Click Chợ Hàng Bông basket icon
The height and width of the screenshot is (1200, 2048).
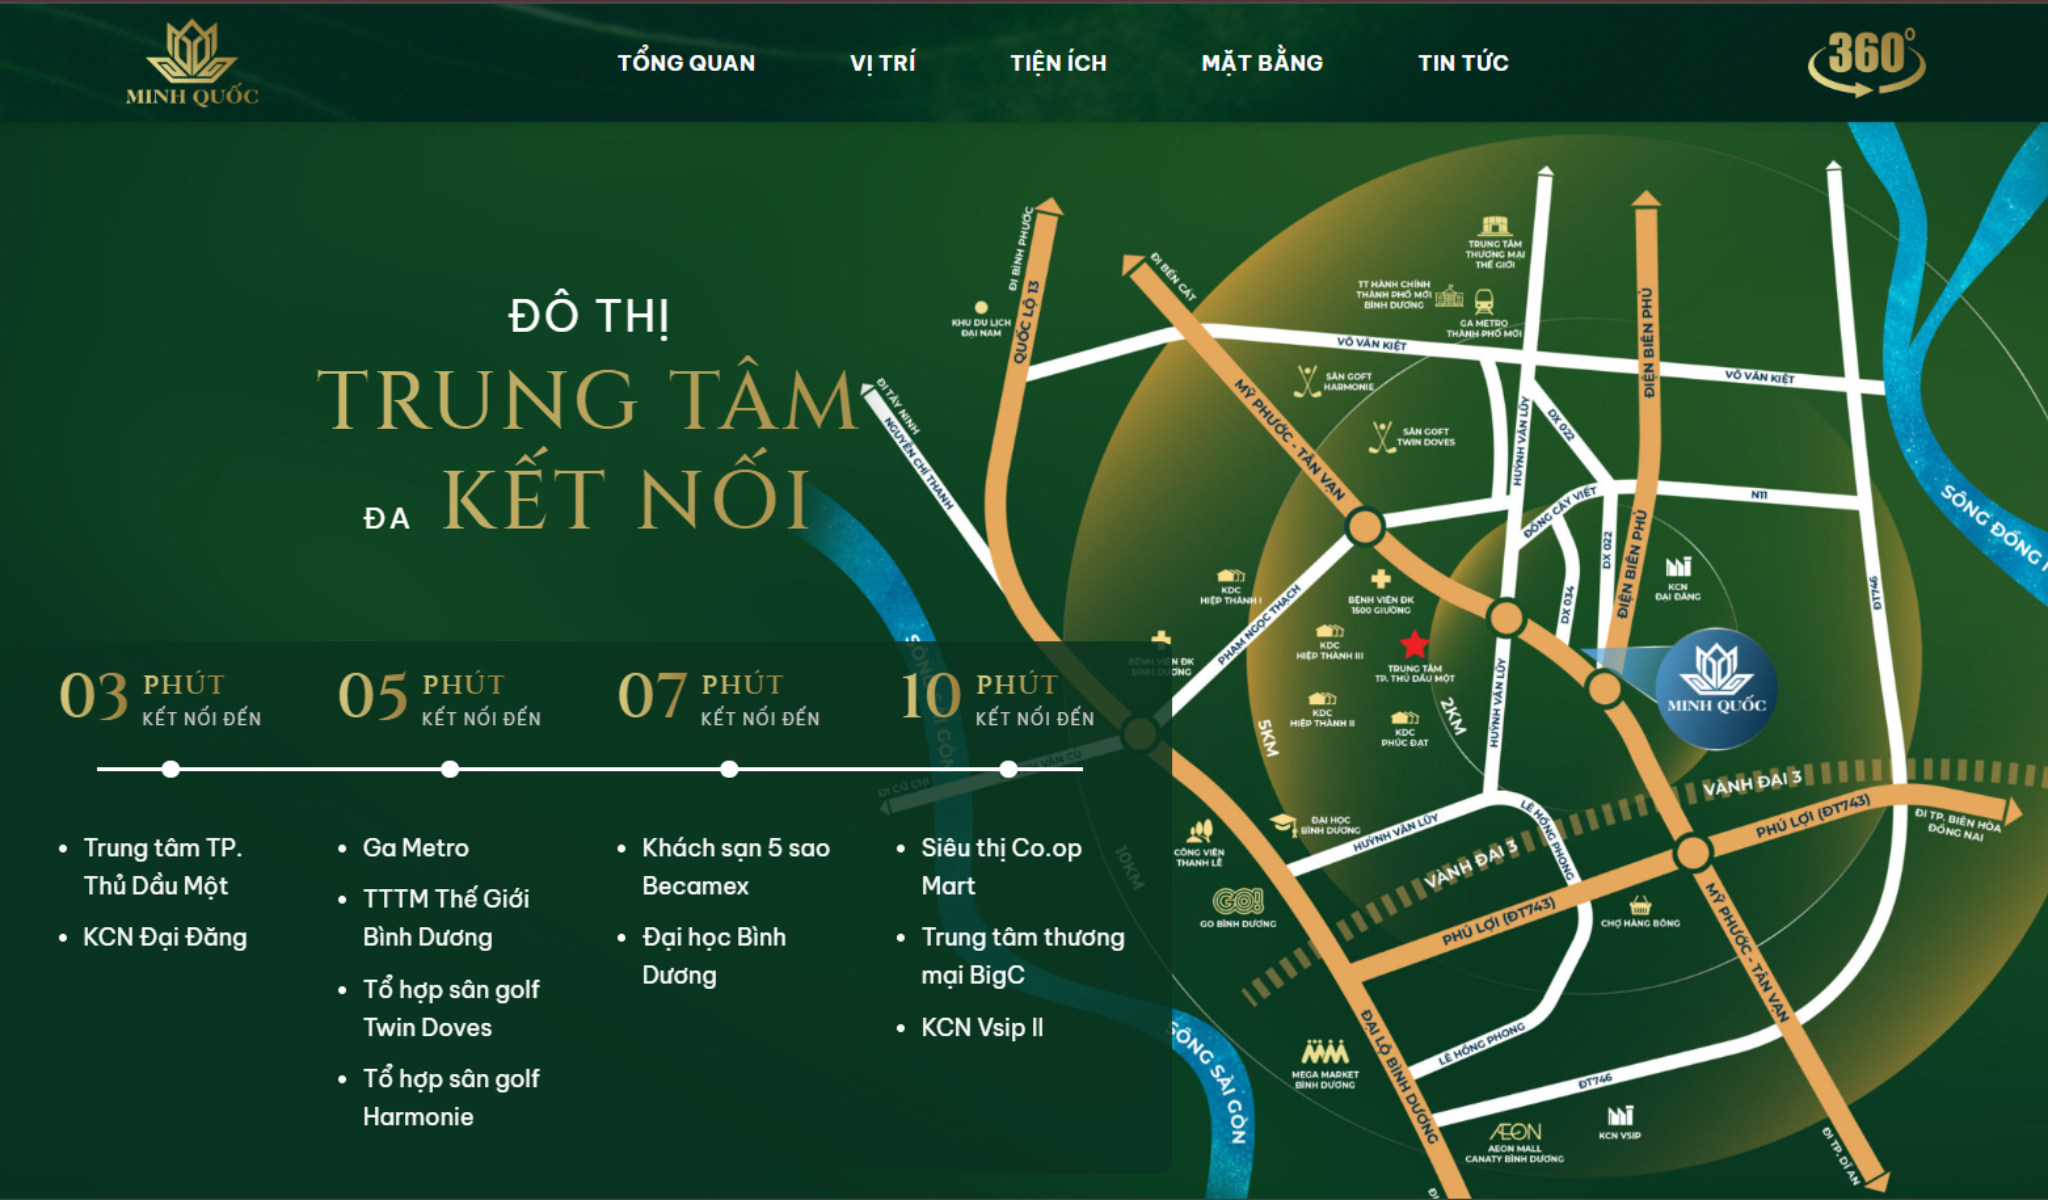(x=1640, y=906)
